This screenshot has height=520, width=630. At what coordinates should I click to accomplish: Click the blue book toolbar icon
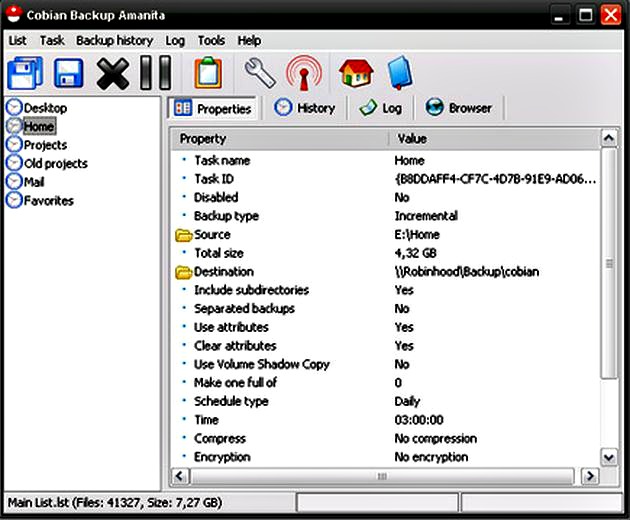(x=399, y=73)
